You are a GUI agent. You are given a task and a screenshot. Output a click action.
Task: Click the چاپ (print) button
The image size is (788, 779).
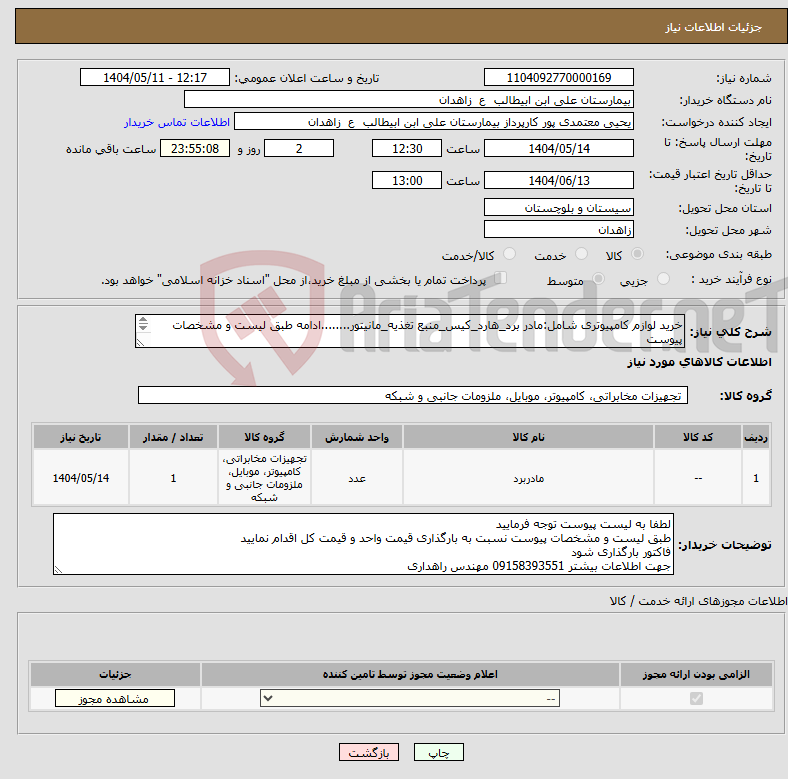click(x=438, y=752)
